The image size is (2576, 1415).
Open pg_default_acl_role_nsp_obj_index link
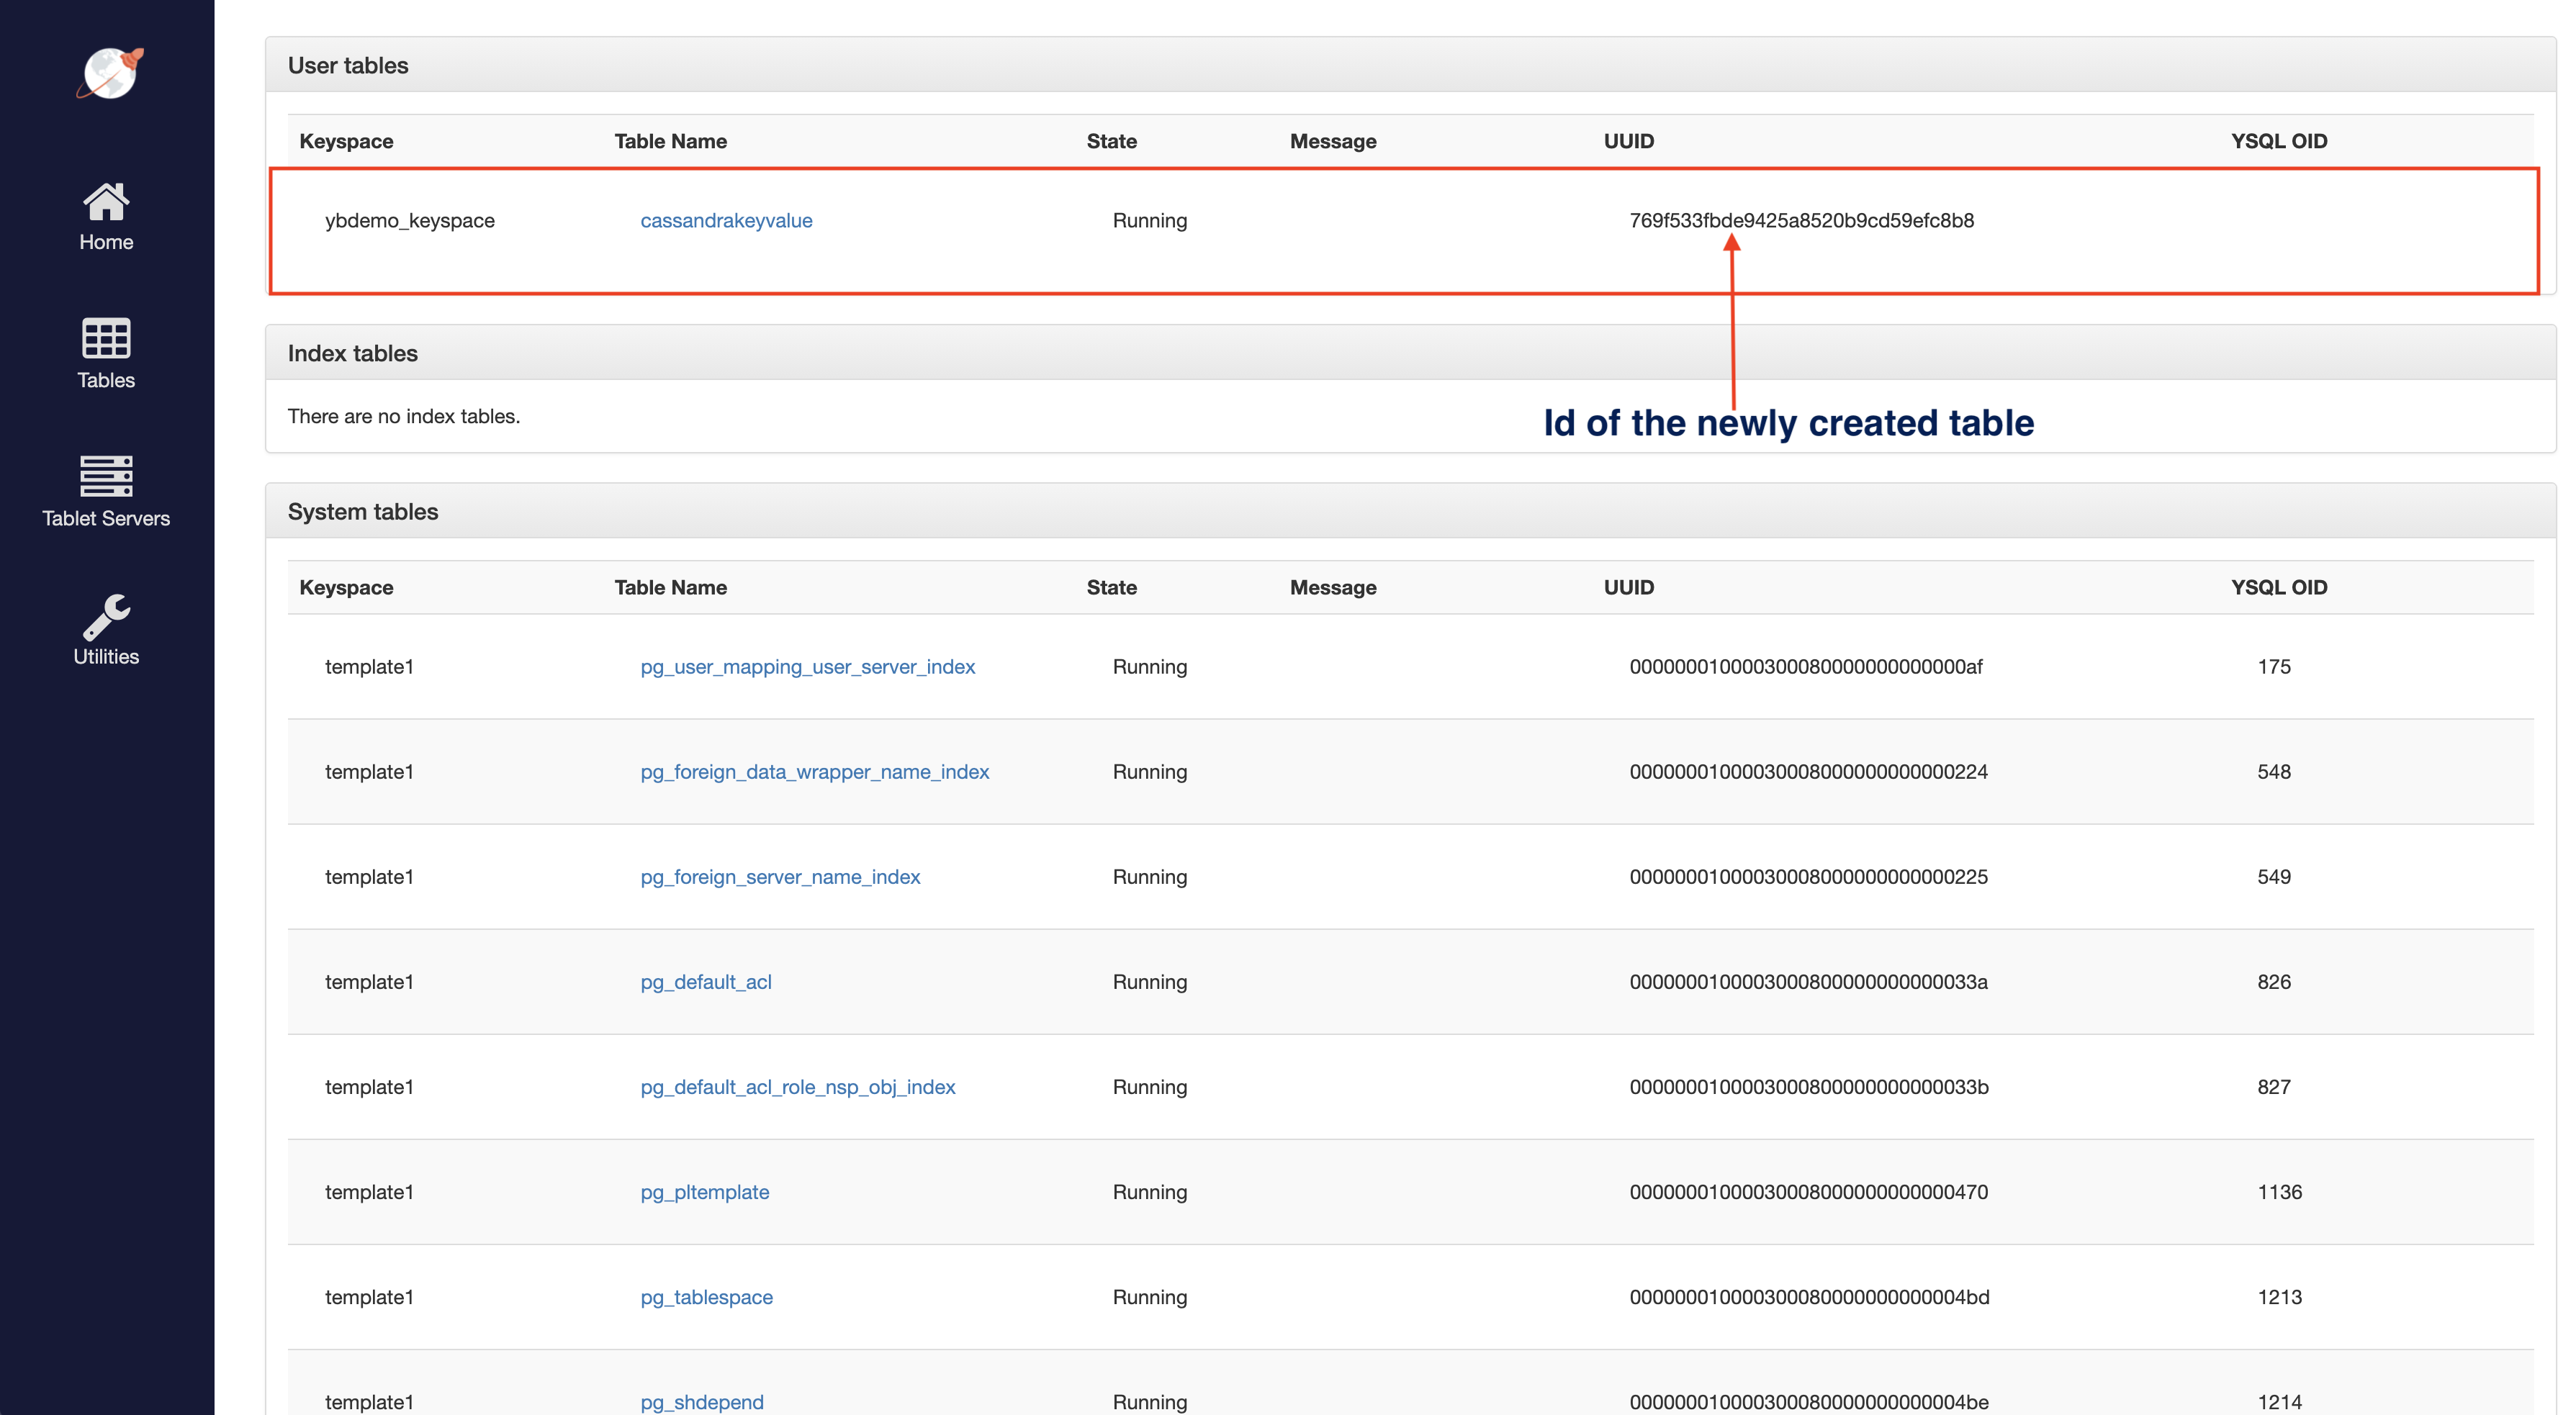click(x=797, y=1087)
